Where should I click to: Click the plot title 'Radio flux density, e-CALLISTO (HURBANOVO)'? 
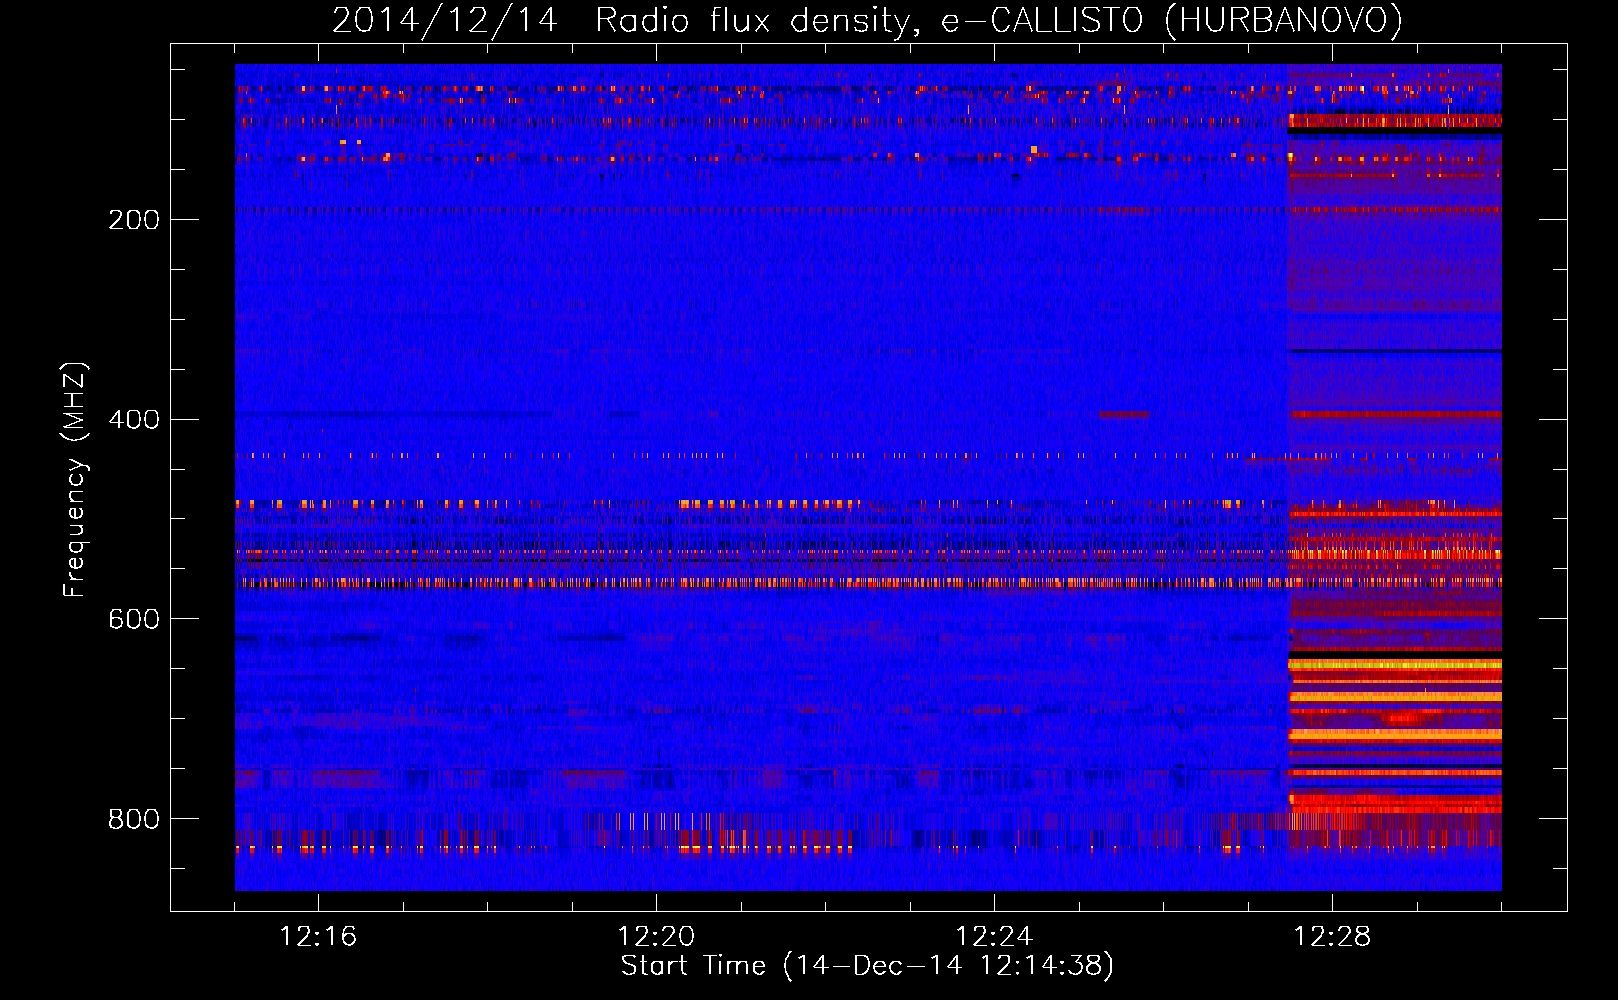coord(998,21)
